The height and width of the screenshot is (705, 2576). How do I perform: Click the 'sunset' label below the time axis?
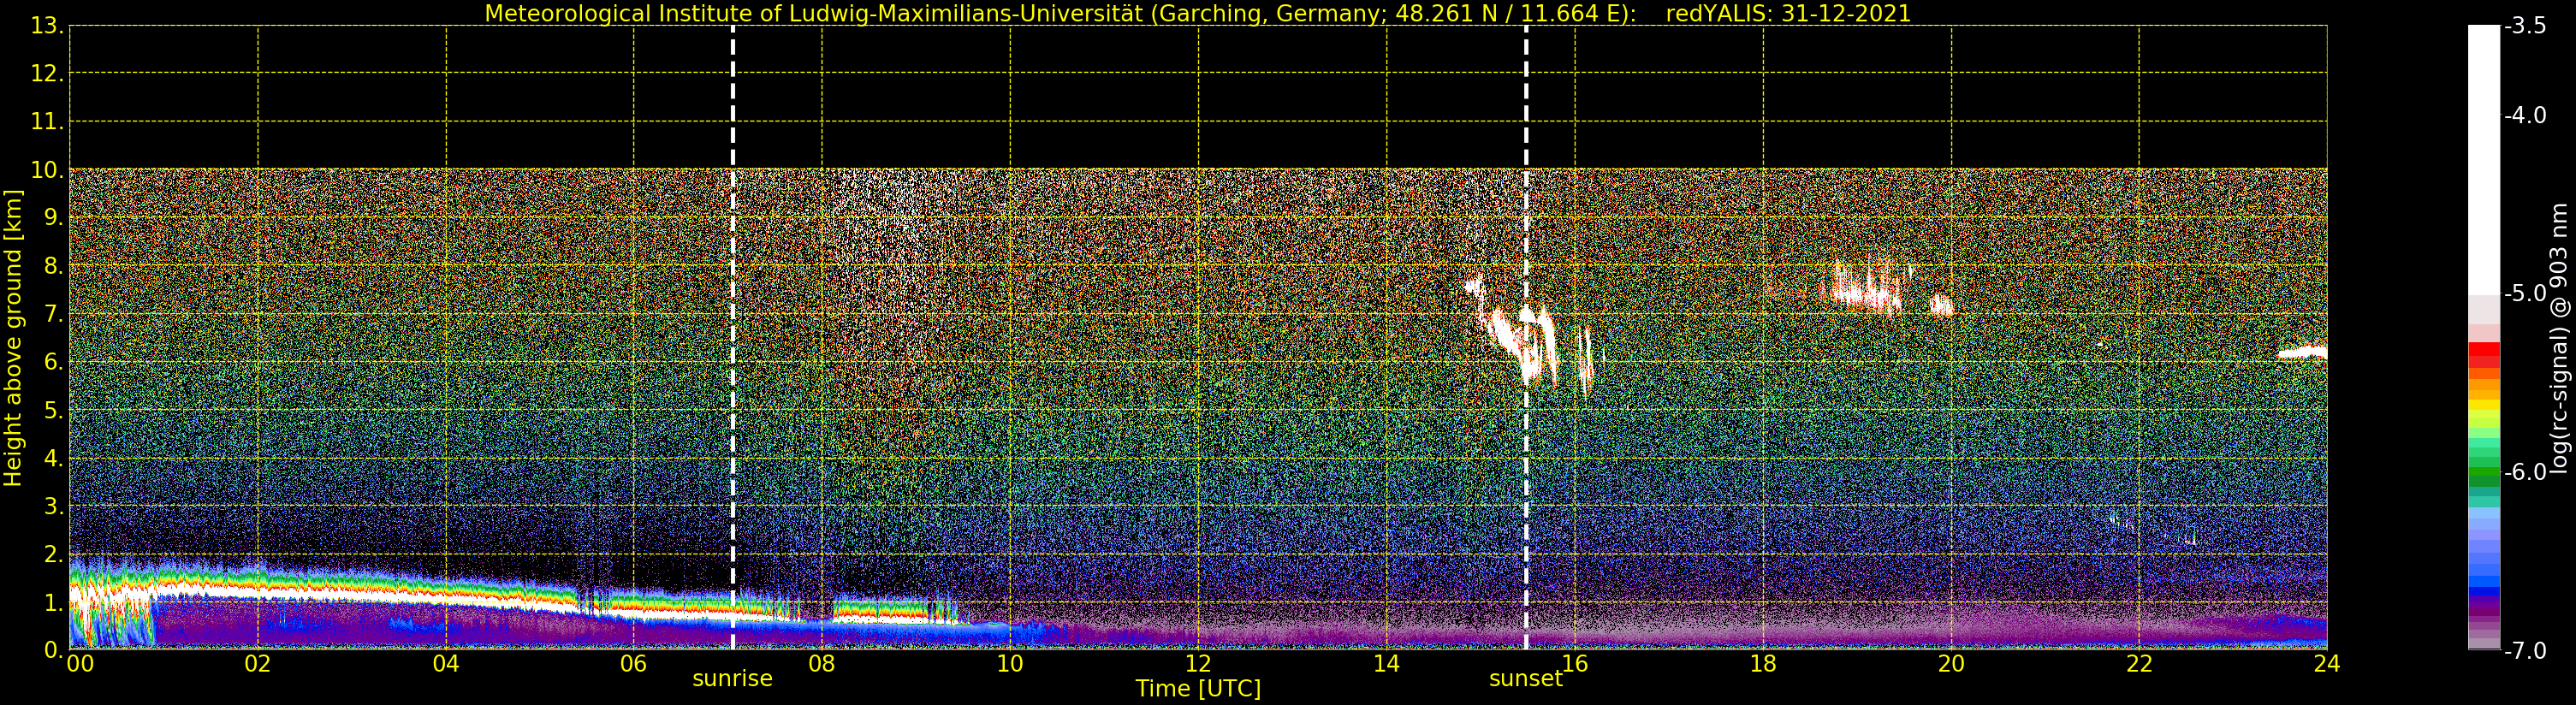coord(1526,679)
